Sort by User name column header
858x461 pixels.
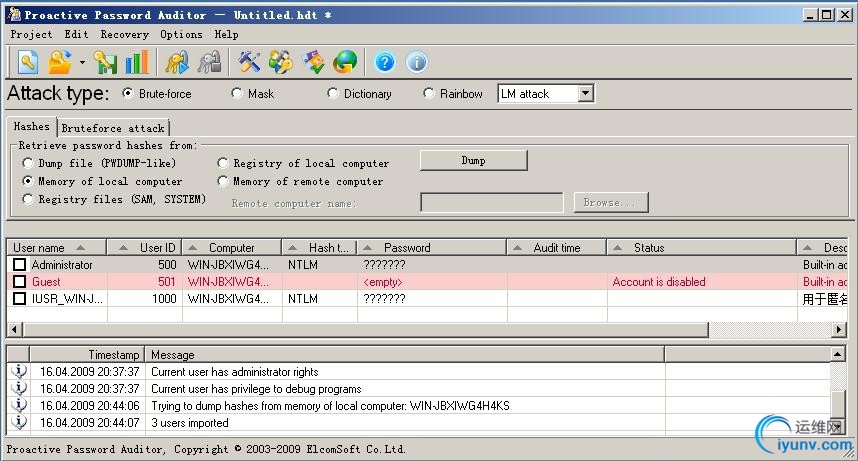(56, 247)
